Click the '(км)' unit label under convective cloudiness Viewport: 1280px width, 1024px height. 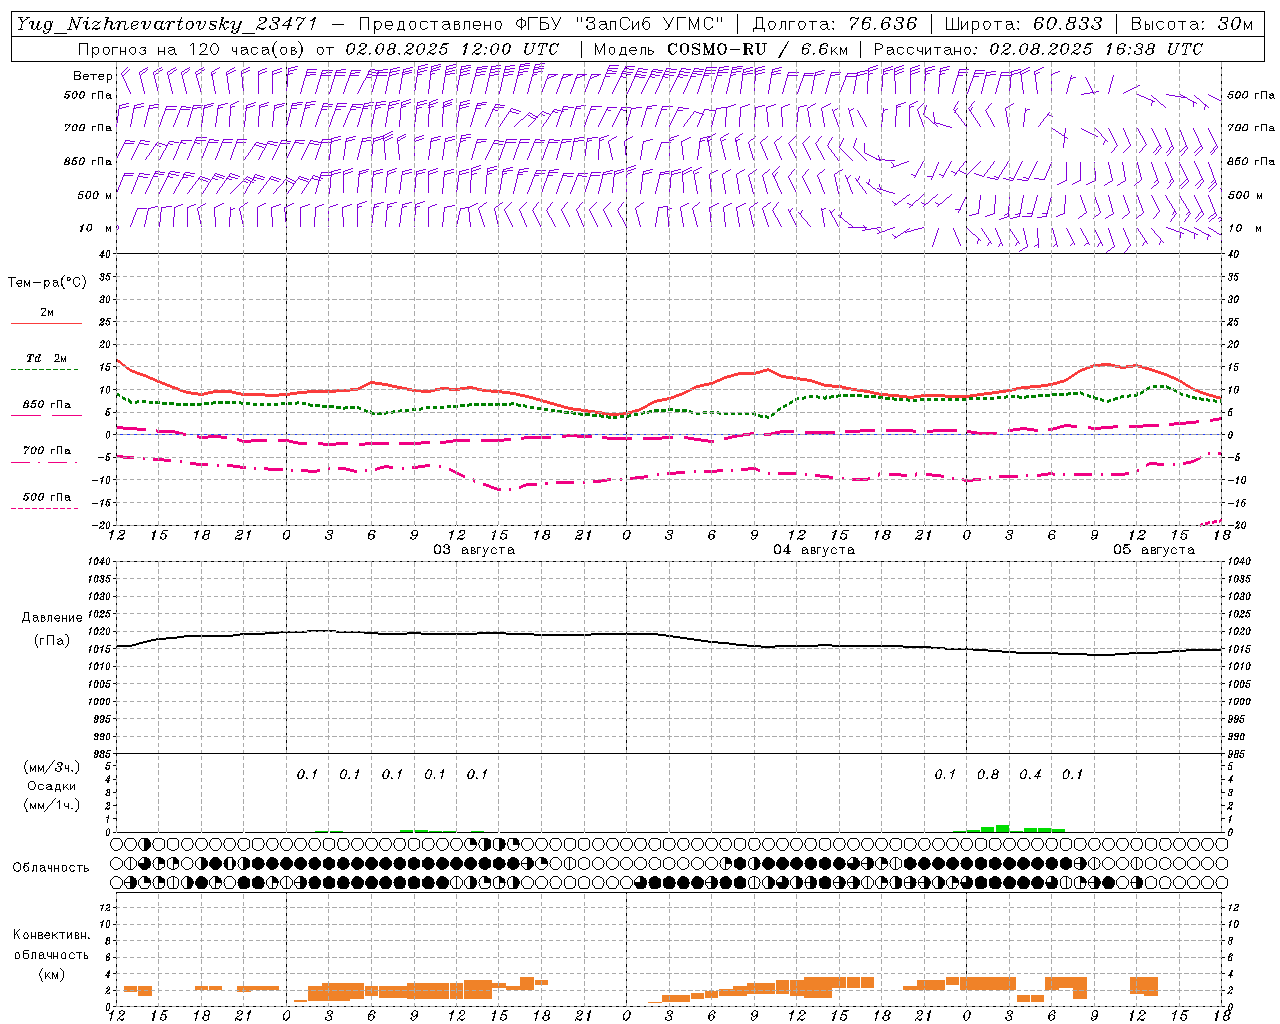pos(51,973)
